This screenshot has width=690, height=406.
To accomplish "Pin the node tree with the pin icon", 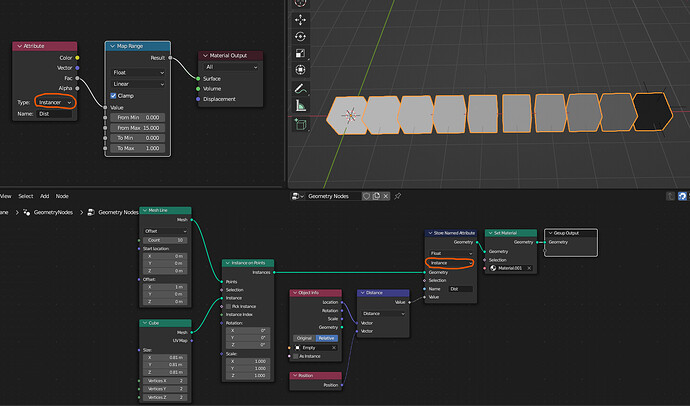I will pos(398,196).
